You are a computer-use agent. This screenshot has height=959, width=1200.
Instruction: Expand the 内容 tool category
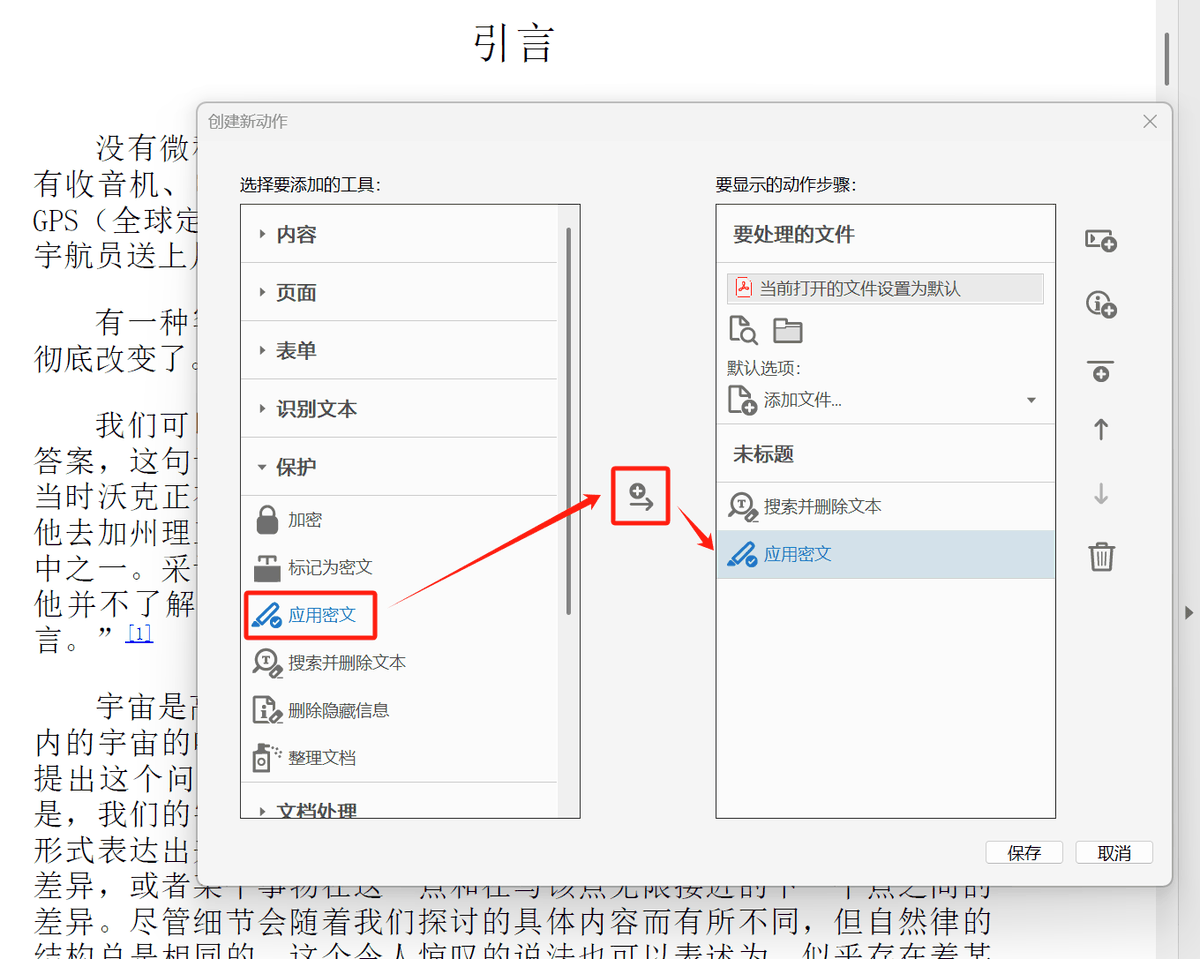(x=398, y=234)
